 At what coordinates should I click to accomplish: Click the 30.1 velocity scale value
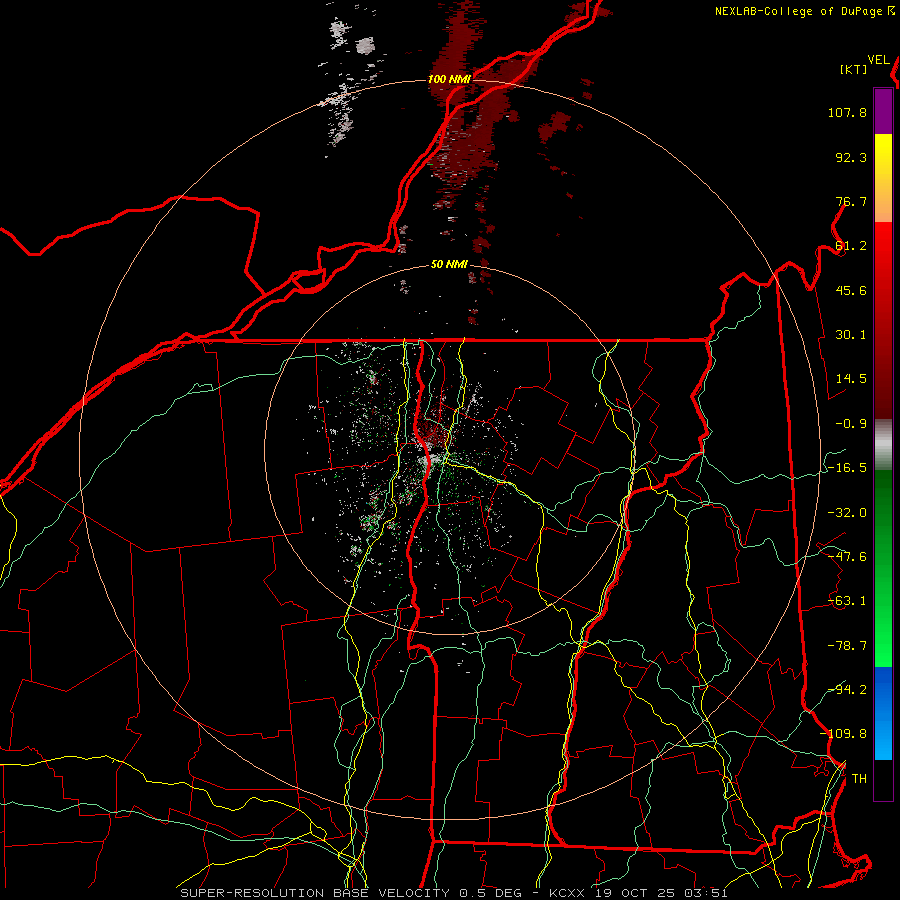[x=851, y=335]
